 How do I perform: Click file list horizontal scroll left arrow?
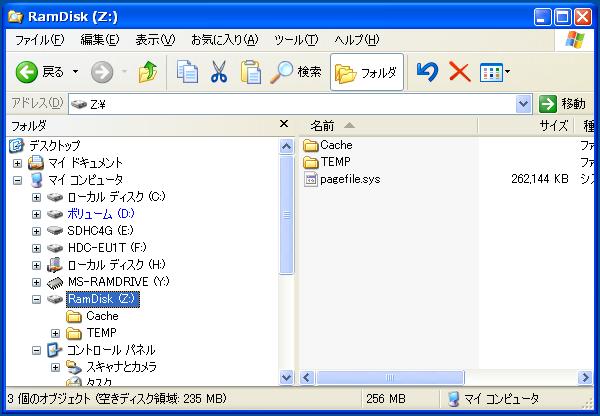(x=306, y=378)
